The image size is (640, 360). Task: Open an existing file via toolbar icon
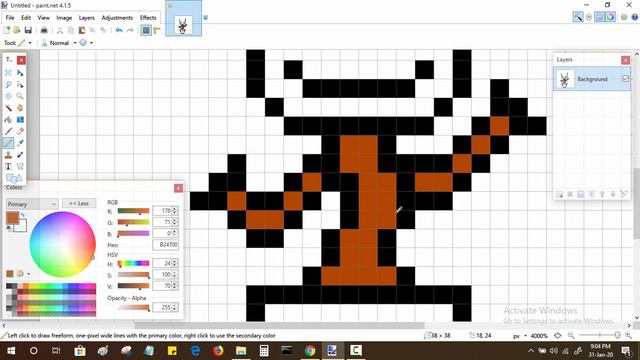17,30
